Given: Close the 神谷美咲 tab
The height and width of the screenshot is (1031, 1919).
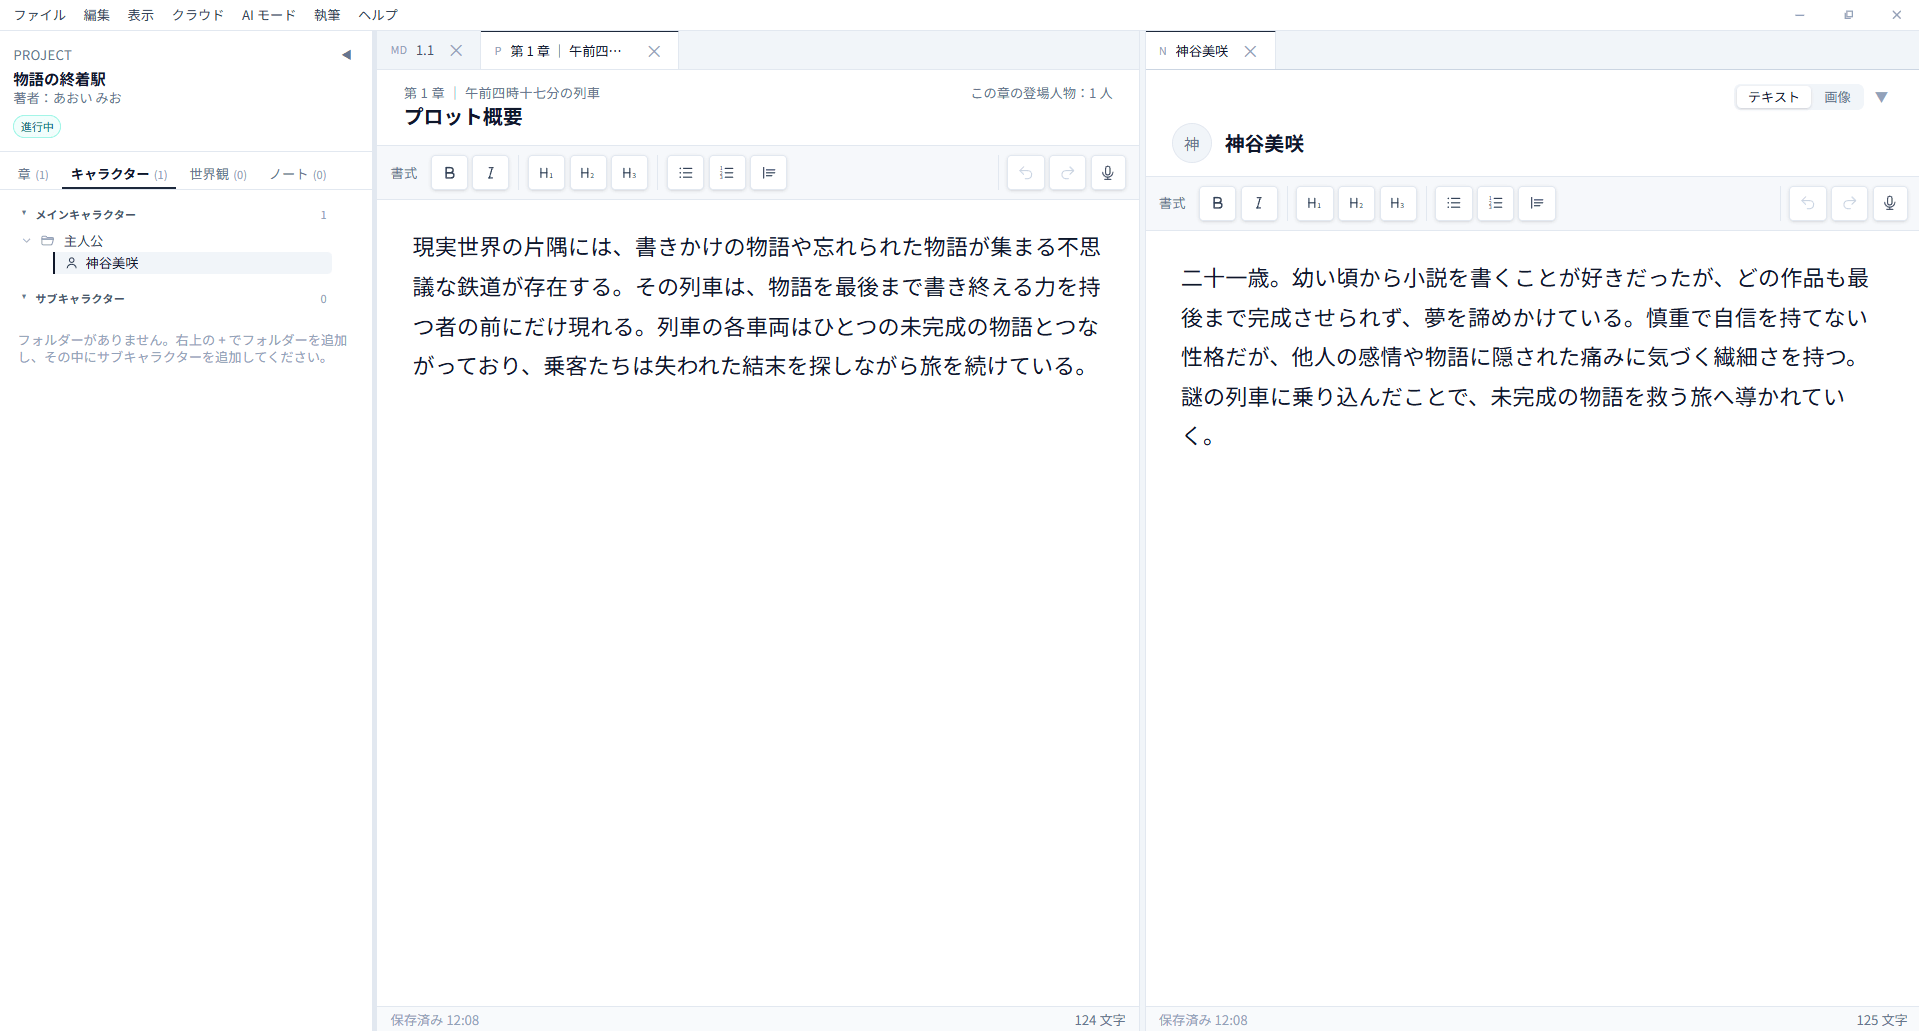Looking at the screenshot, I should tap(1250, 51).
